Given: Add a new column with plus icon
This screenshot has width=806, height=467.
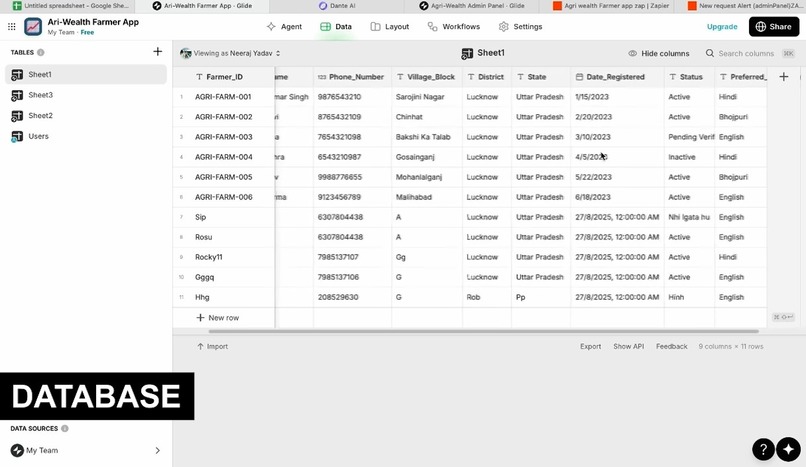Looking at the screenshot, I should [x=783, y=77].
